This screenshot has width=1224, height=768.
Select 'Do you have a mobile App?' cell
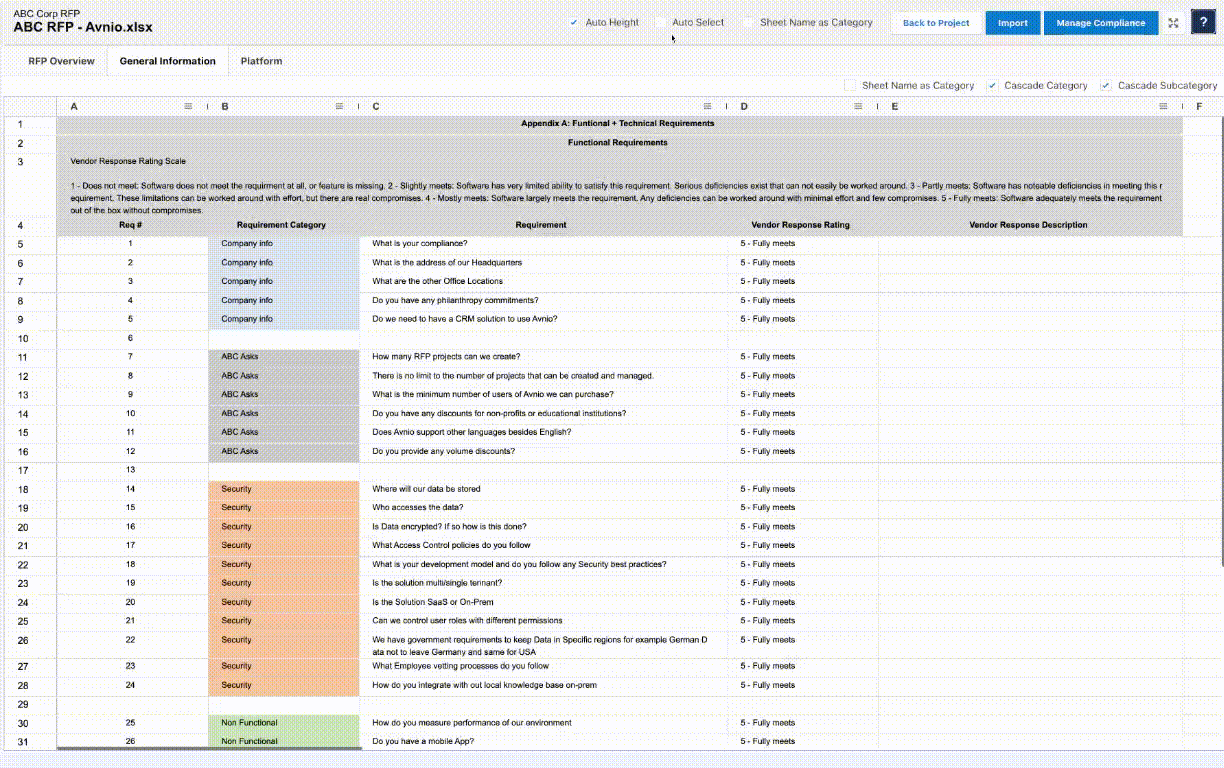[x=543, y=741]
